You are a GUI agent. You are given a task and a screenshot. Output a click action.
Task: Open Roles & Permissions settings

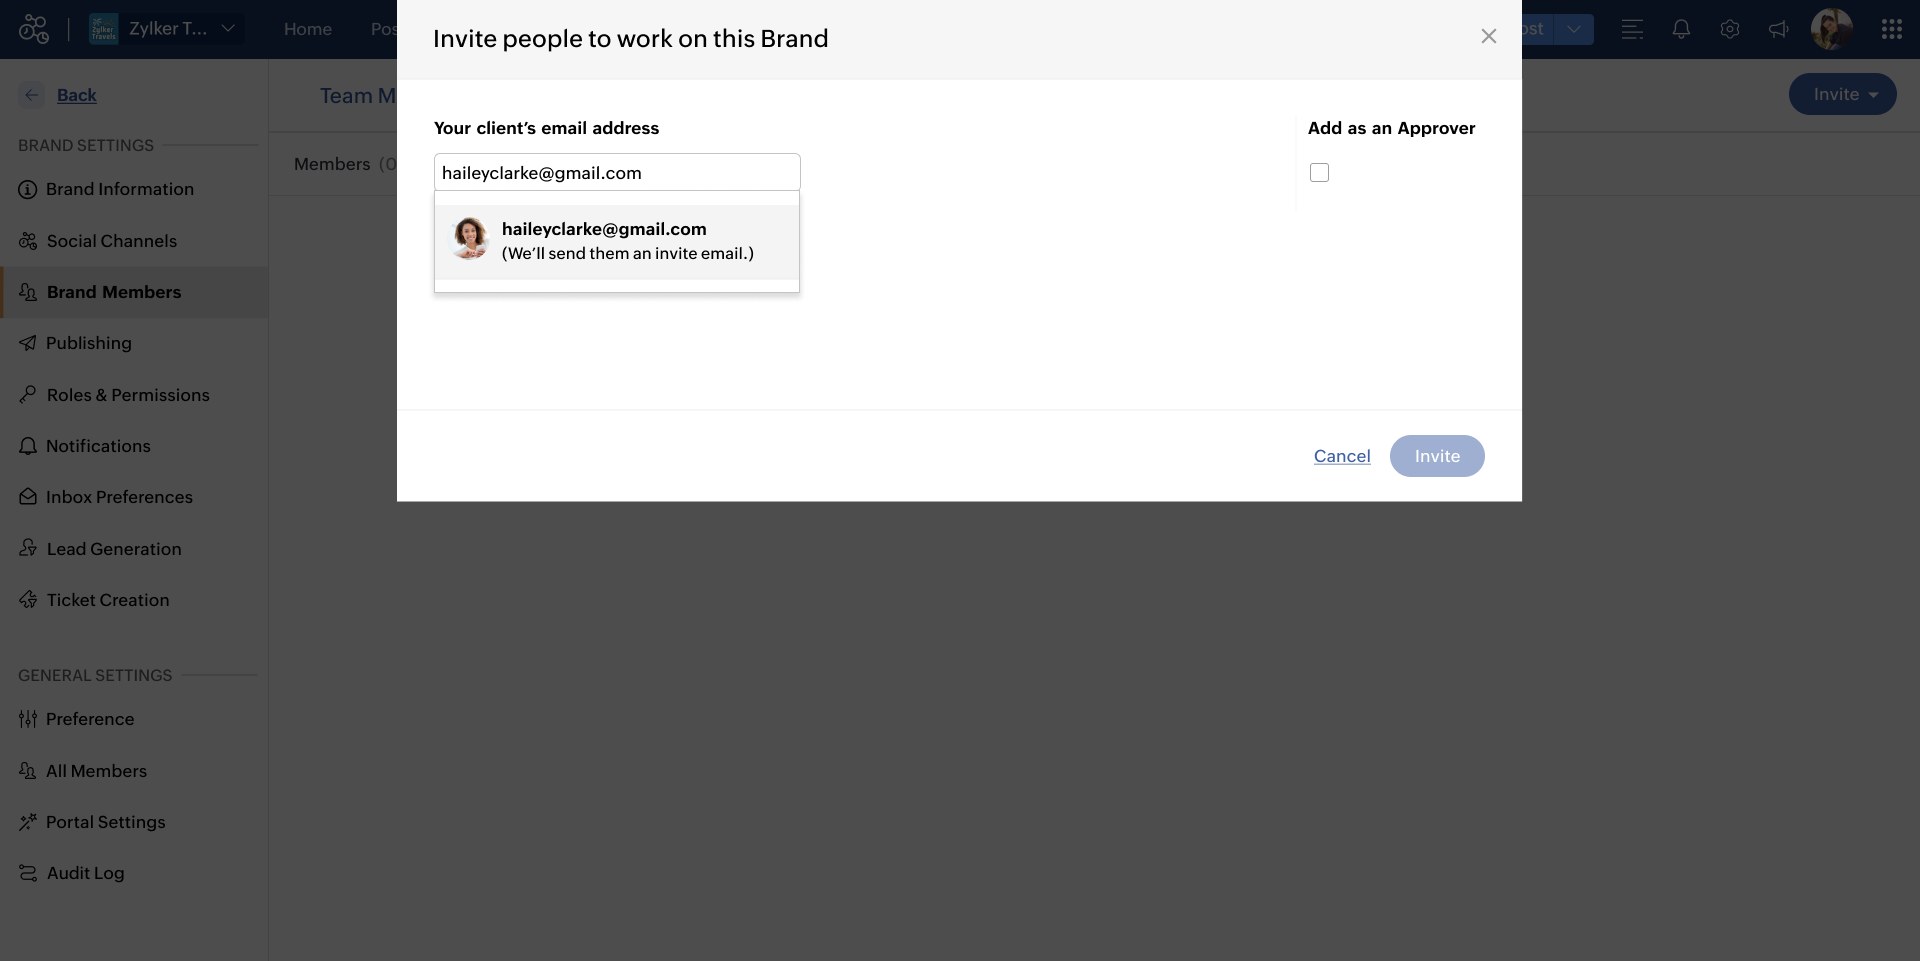coord(128,395)
